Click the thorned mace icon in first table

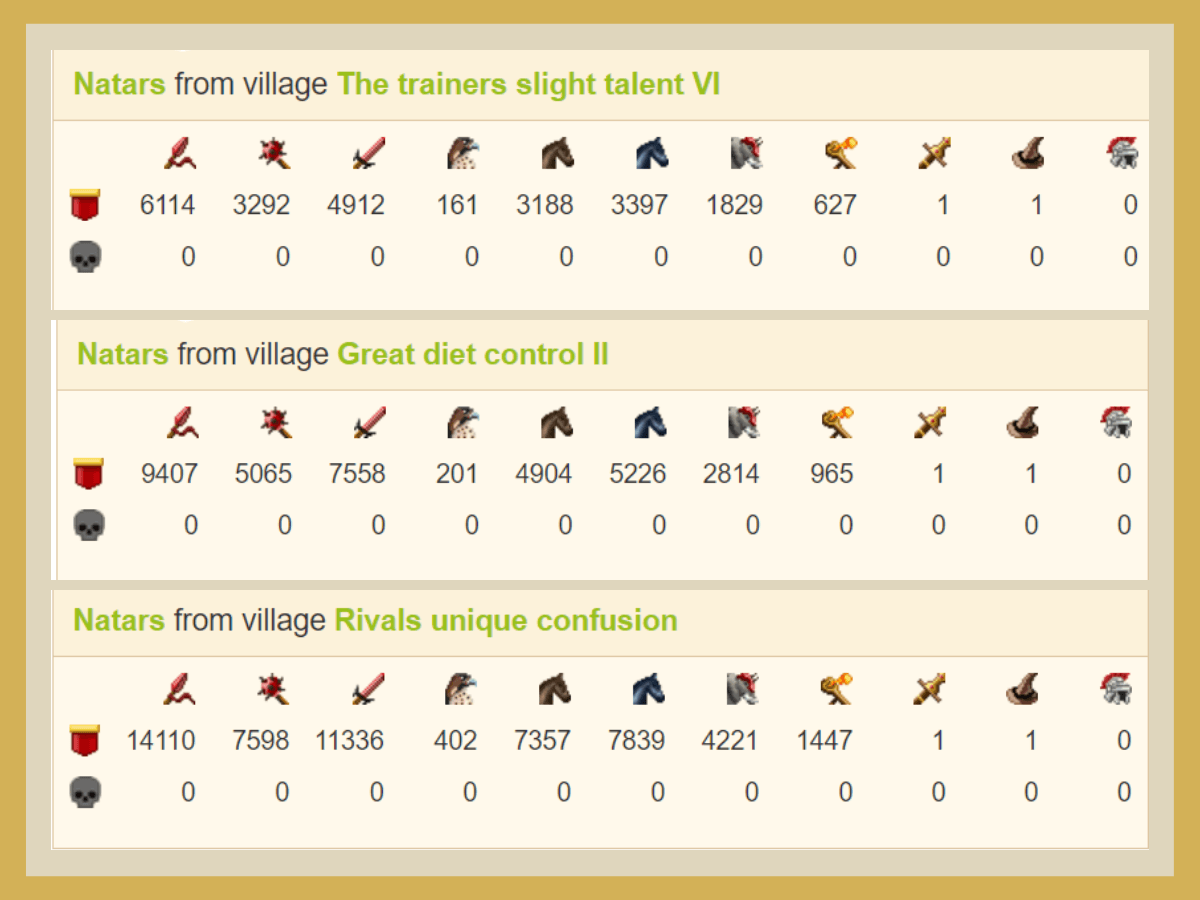point(274,153)
